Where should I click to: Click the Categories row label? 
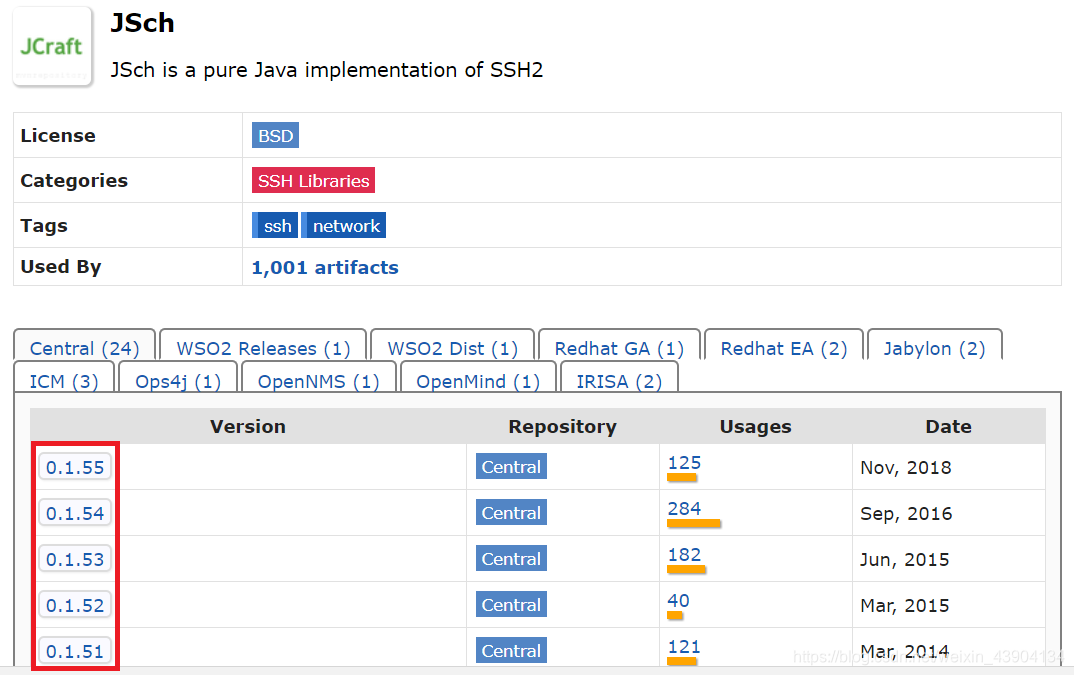pyautogui.click(x=74, y=180)
